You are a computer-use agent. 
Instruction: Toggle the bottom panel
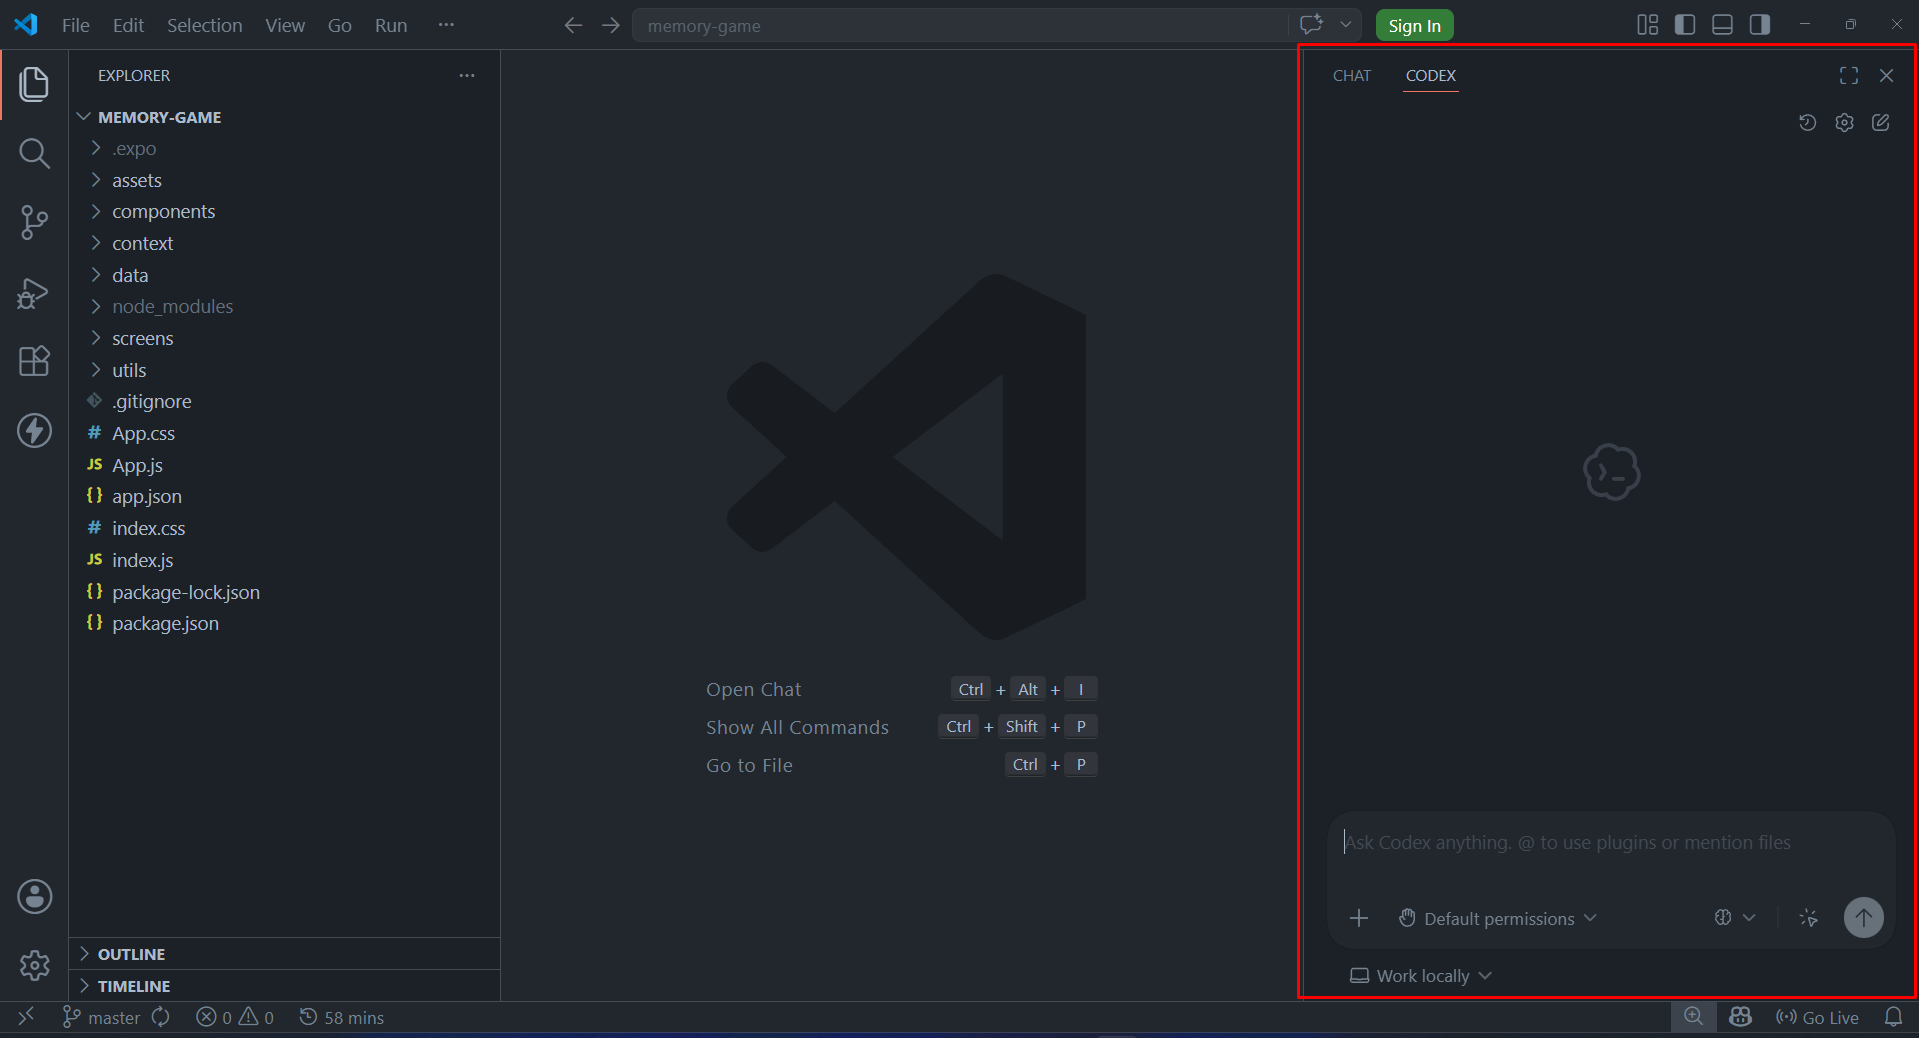pyautogui.click(x=1722, y=25)
